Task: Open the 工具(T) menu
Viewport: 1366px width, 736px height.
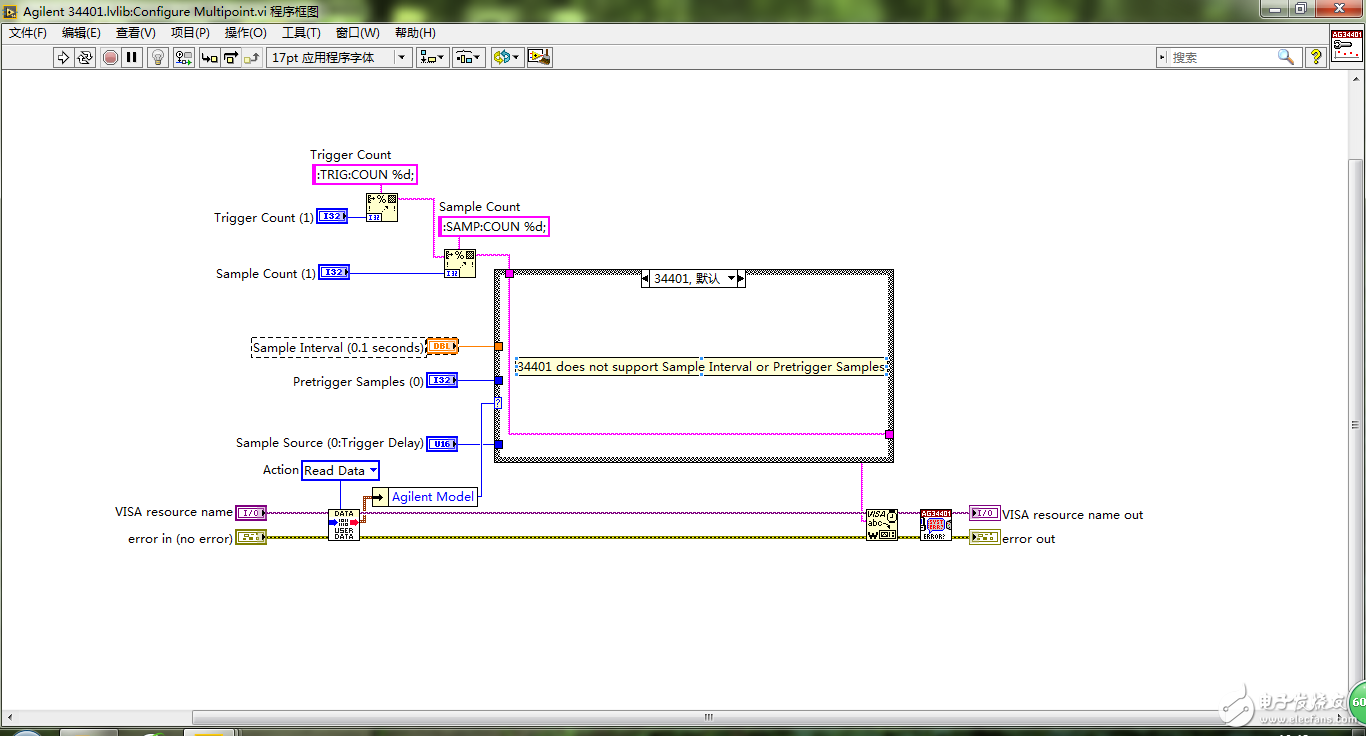Action: (x=301, y=33)
